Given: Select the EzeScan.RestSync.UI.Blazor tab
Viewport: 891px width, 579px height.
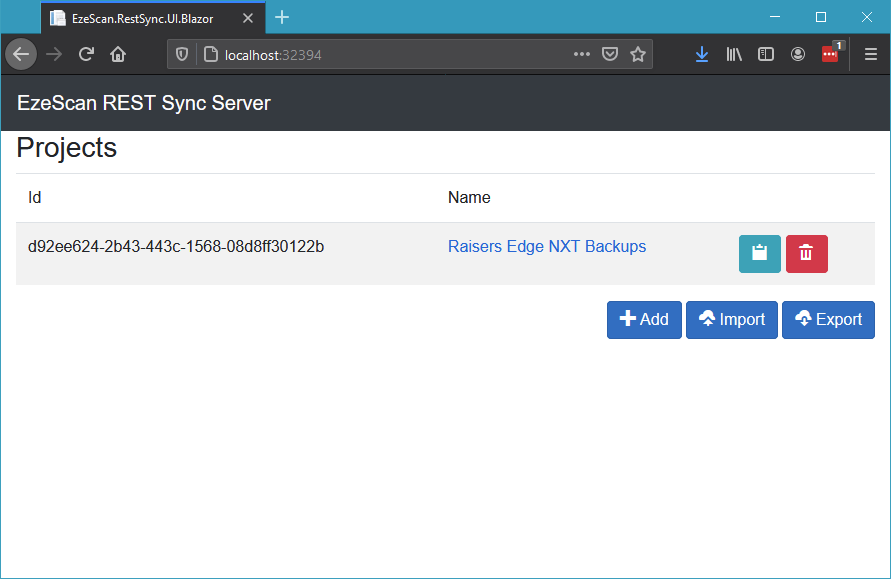Looking at the screenshot, I should [142, 18].
